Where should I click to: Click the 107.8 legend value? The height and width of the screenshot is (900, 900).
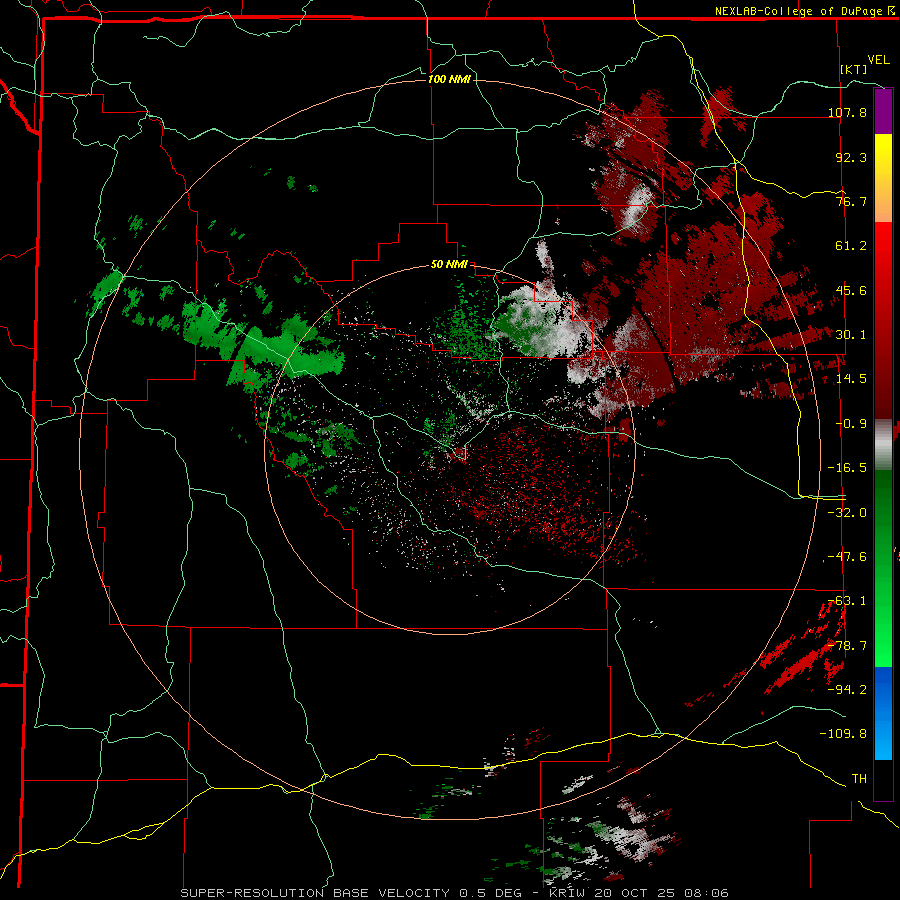pos(847,112)
